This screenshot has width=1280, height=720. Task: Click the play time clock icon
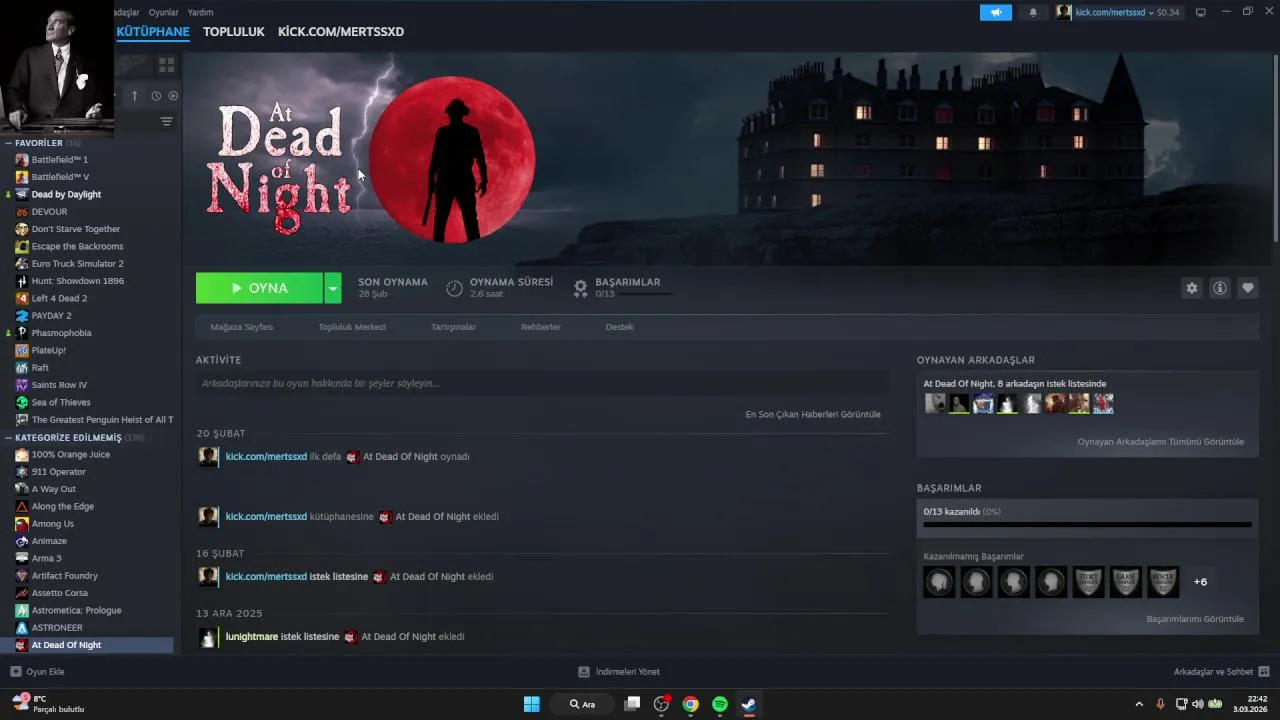(454, 288)
